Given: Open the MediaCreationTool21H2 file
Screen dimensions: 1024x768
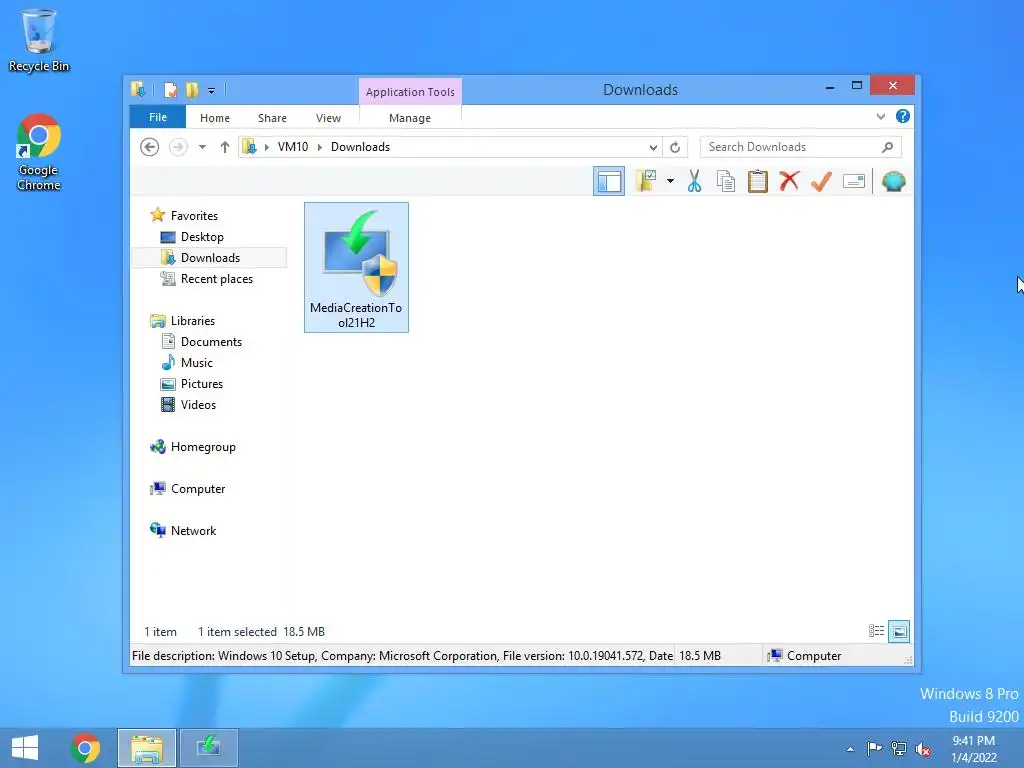Looking at the screenshot, I should [357, 267].
